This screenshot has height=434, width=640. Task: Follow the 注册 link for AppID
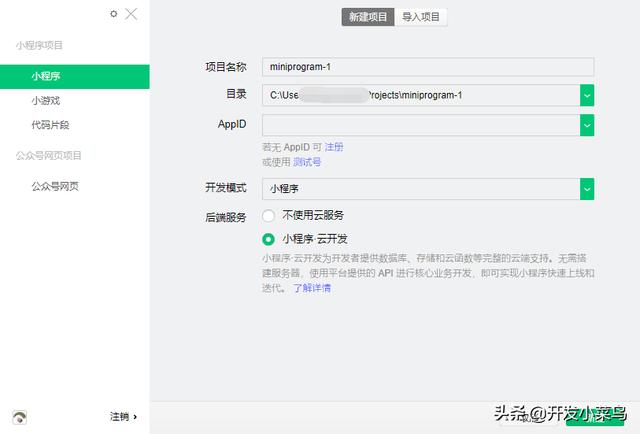[334, 147]
